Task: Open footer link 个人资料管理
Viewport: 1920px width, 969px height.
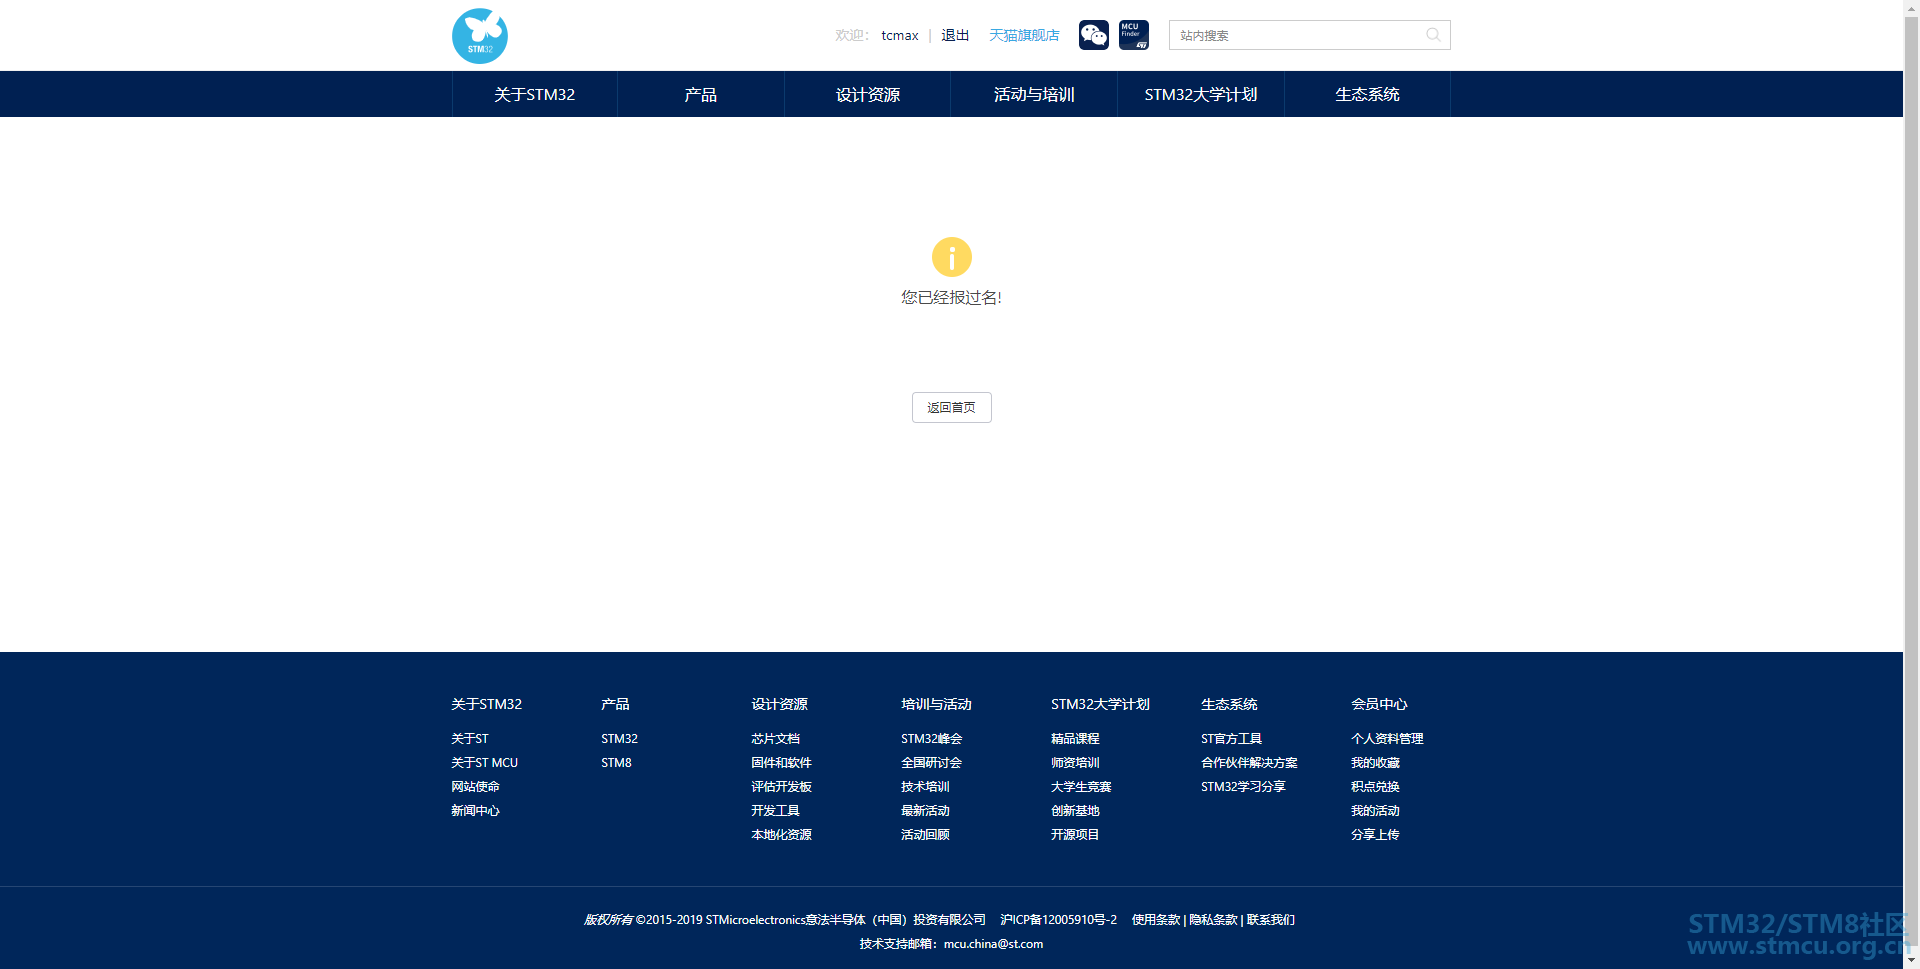Action: [x=1387, y=739]
